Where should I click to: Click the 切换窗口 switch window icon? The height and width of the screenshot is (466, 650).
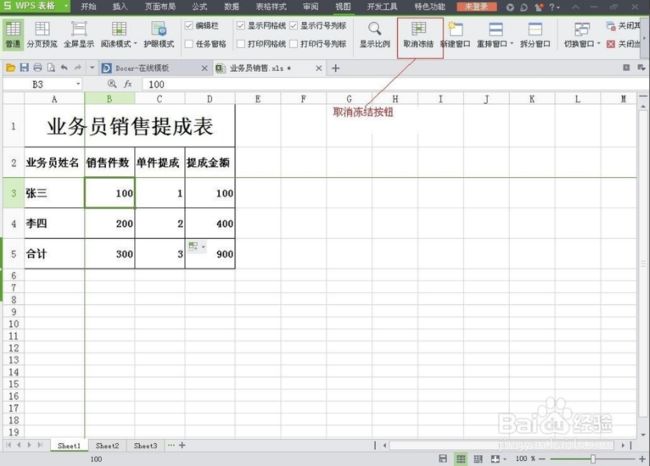coord(582,29)
